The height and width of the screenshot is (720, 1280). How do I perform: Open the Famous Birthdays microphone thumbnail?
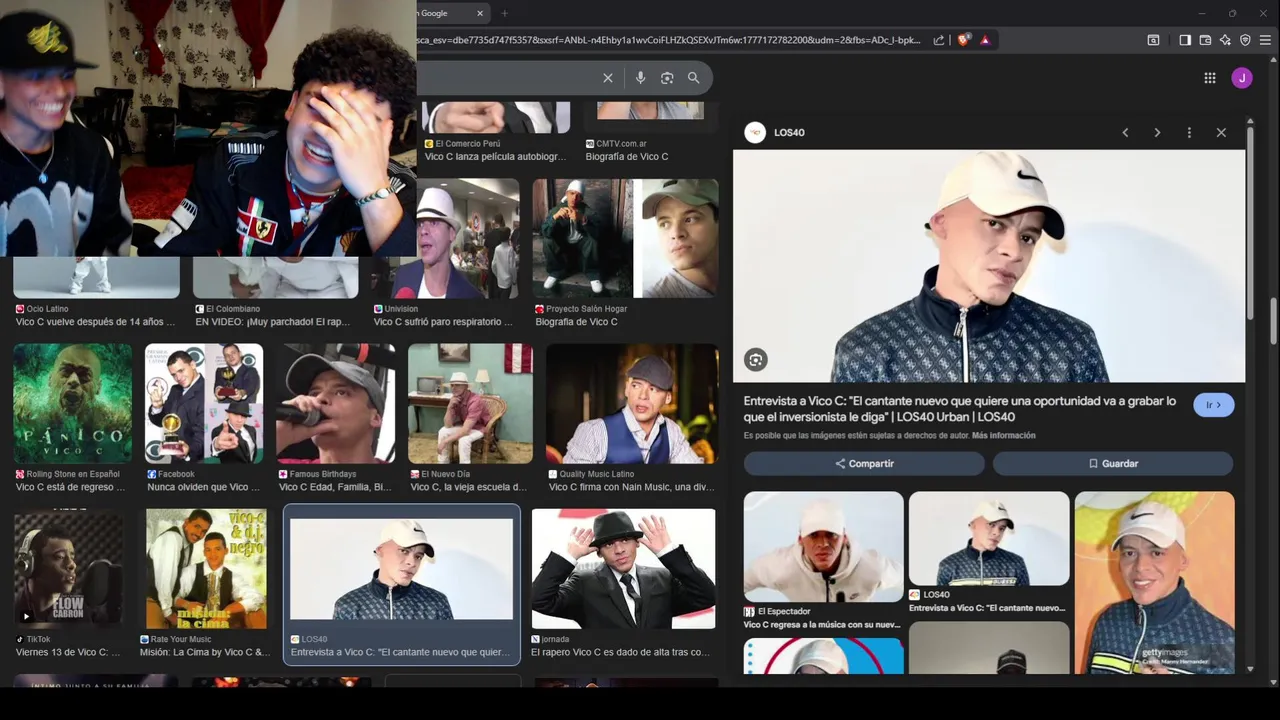point(336,403)
